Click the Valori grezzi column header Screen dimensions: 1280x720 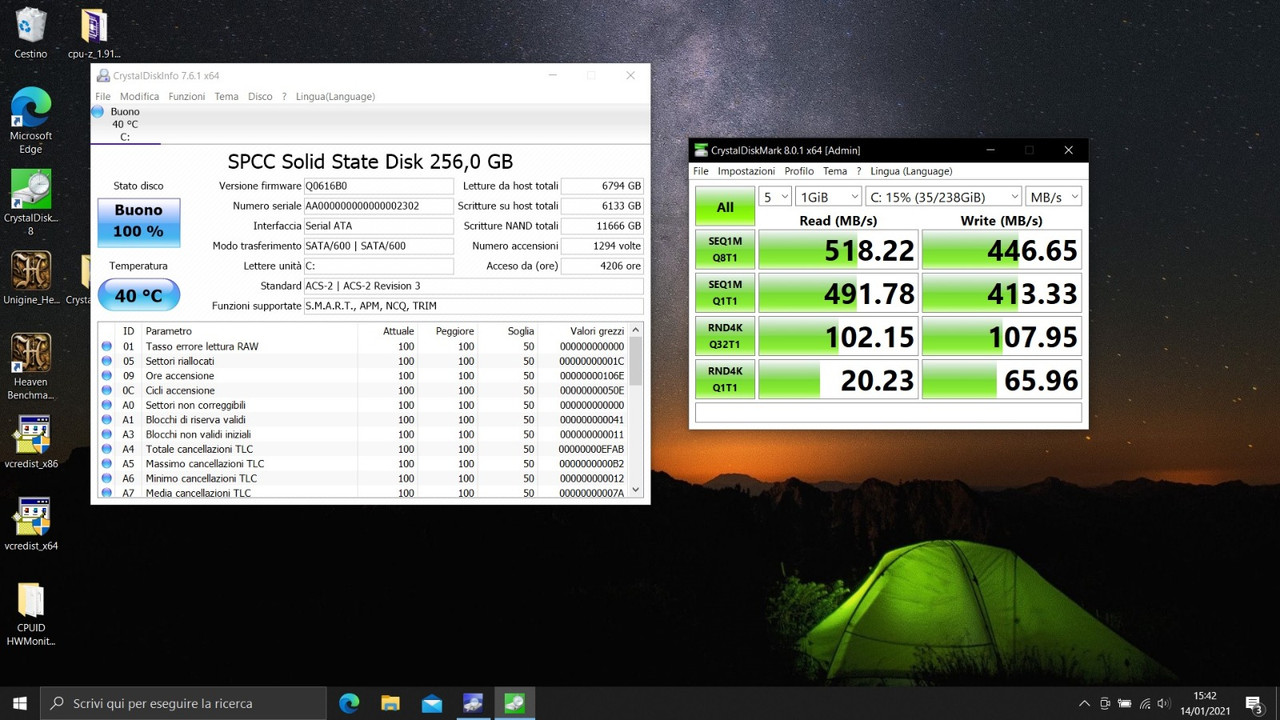[x=597, y=331]
